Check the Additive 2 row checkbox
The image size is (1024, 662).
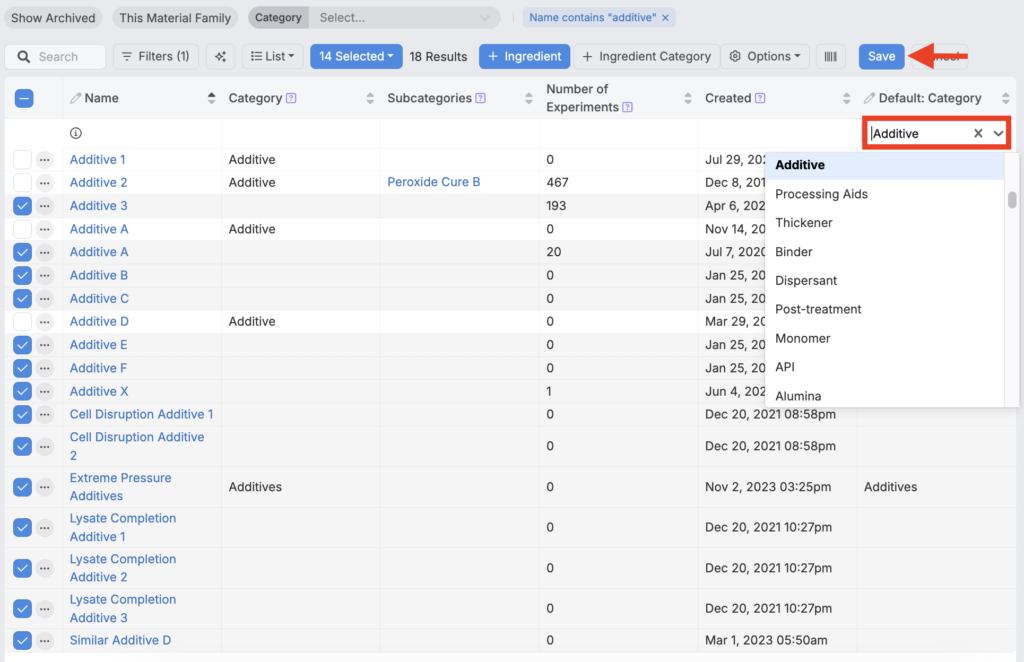[x=22, y=183]
